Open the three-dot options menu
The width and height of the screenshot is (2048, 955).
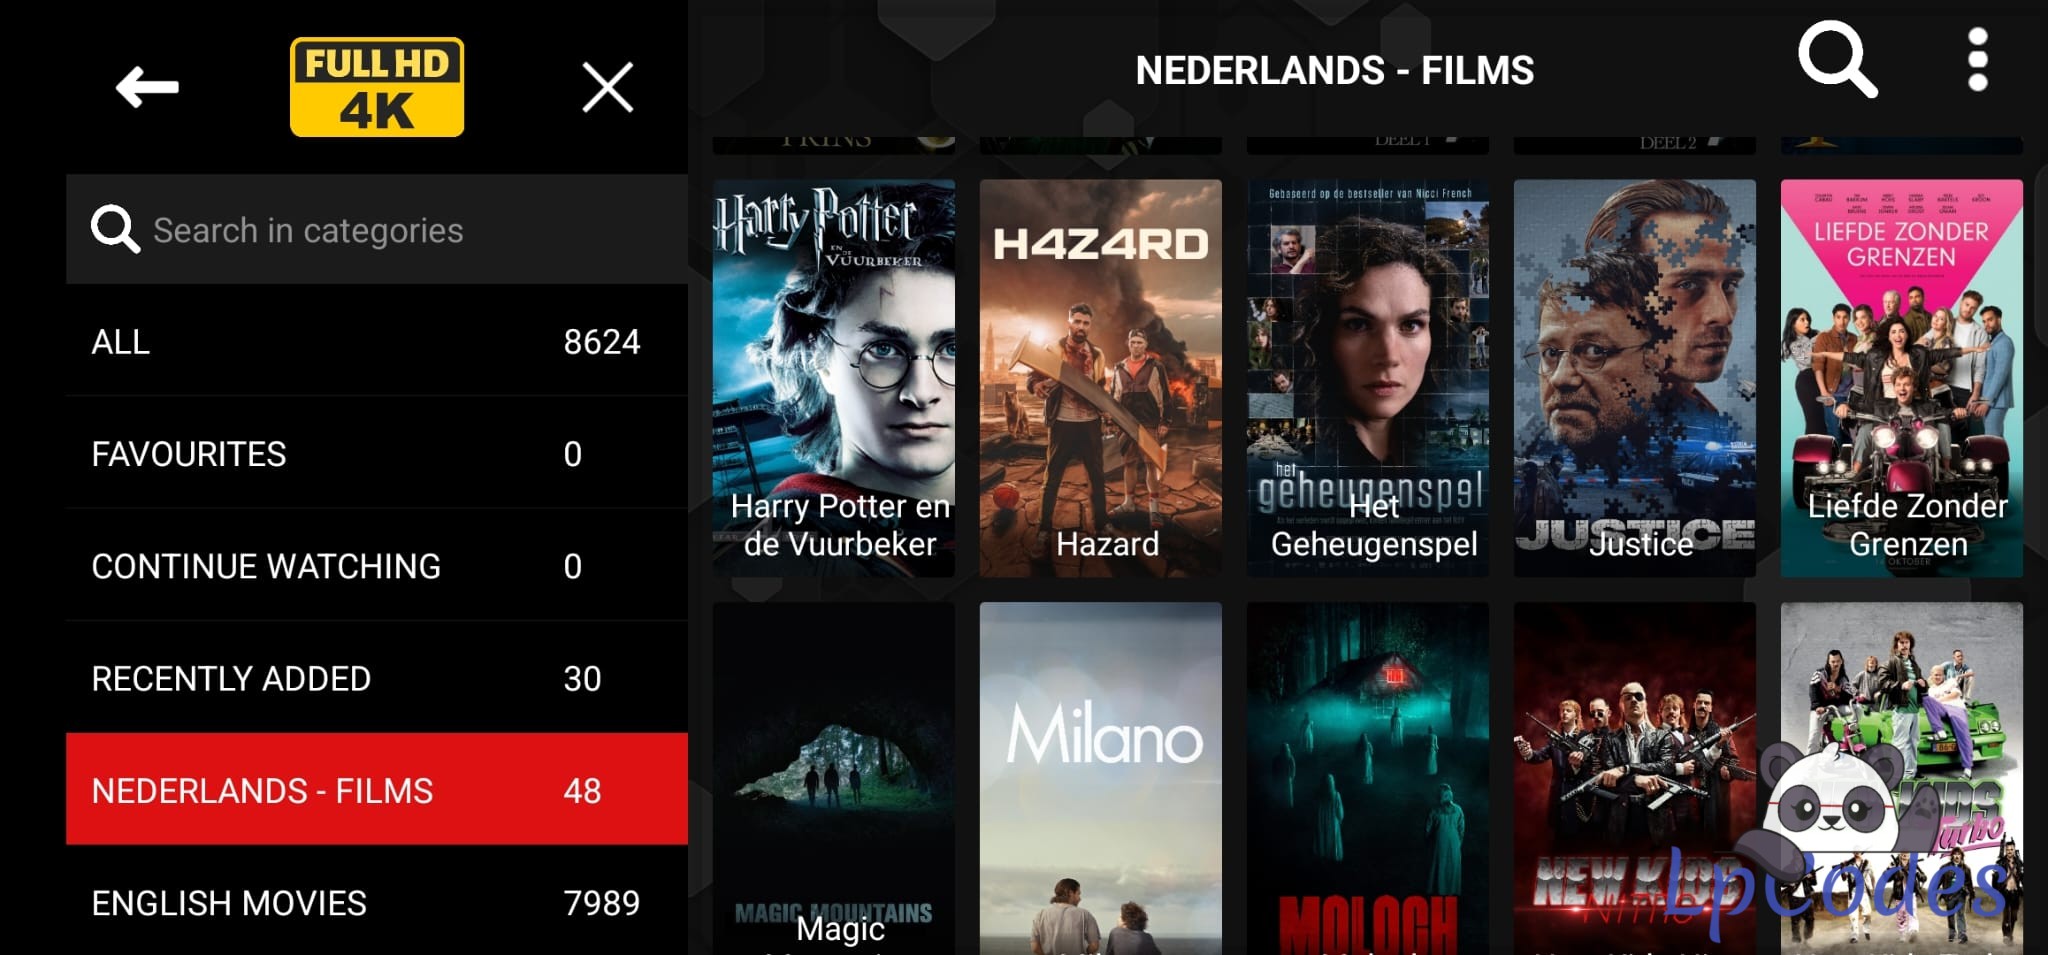coord(1977,60)
